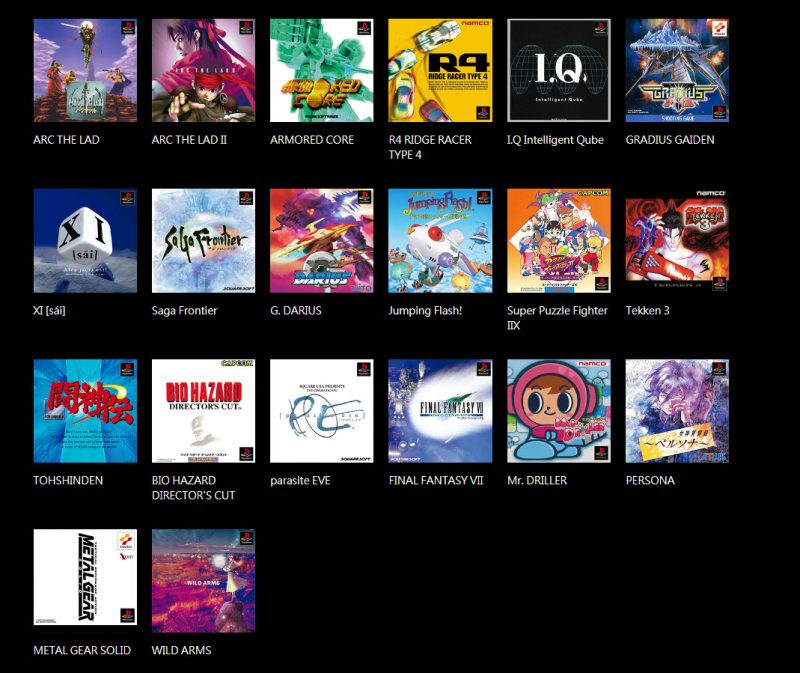Click the WILD ARMS title label
The image size is (800, 673).
point(182,650)
